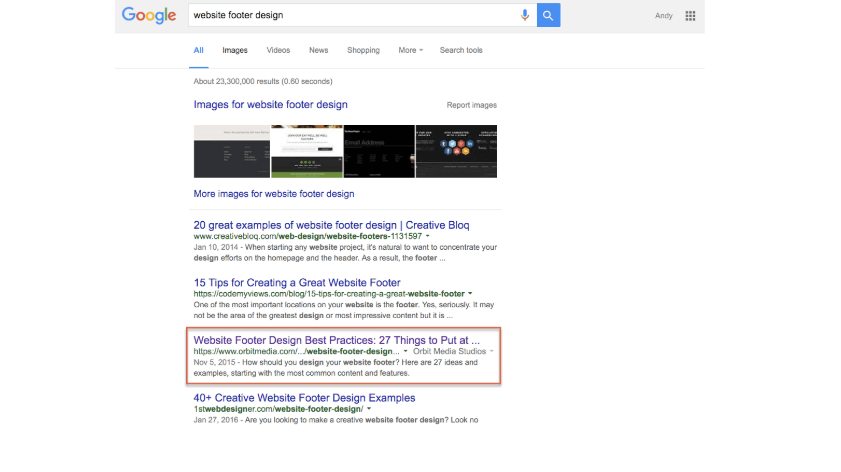Click the Nov 5, 2015 snippet text
This screenshot has width=841, height=472.
tap(336, 368)
